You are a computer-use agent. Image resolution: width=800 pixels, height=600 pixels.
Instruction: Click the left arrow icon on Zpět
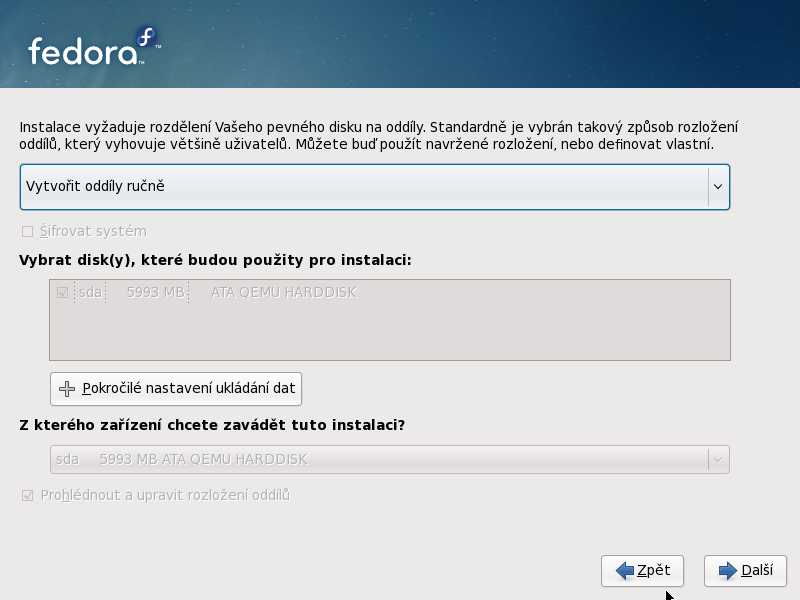click(625, 571)
